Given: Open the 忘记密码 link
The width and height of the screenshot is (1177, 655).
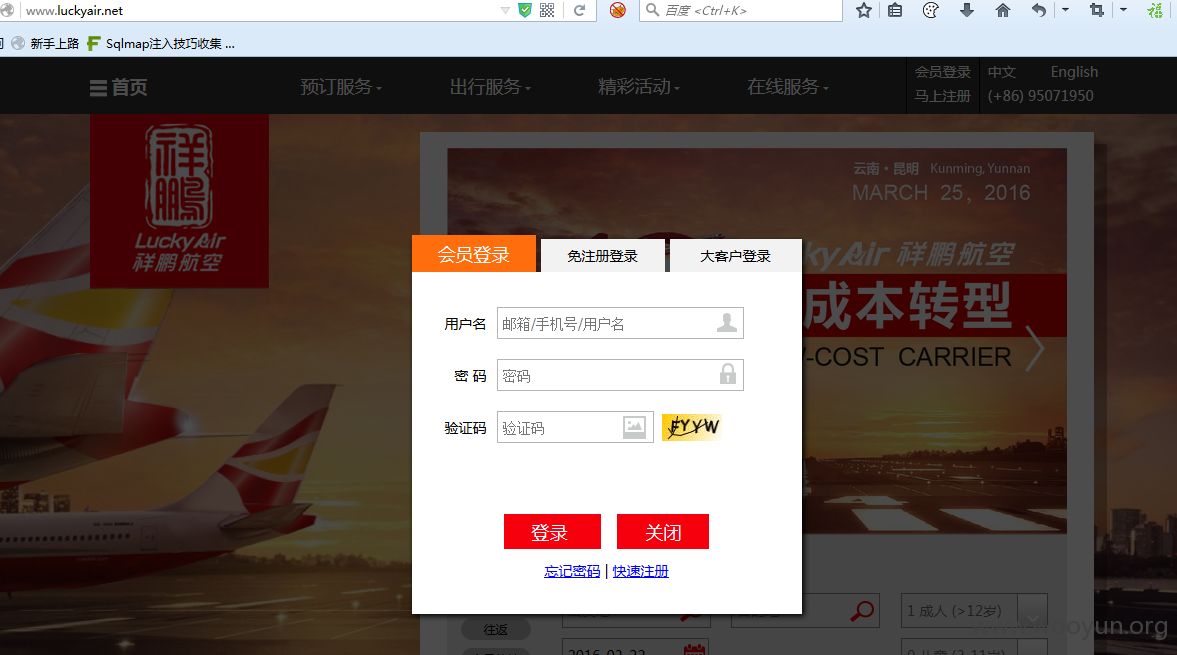Looking at the screenshot, I should tap(572, 571).
